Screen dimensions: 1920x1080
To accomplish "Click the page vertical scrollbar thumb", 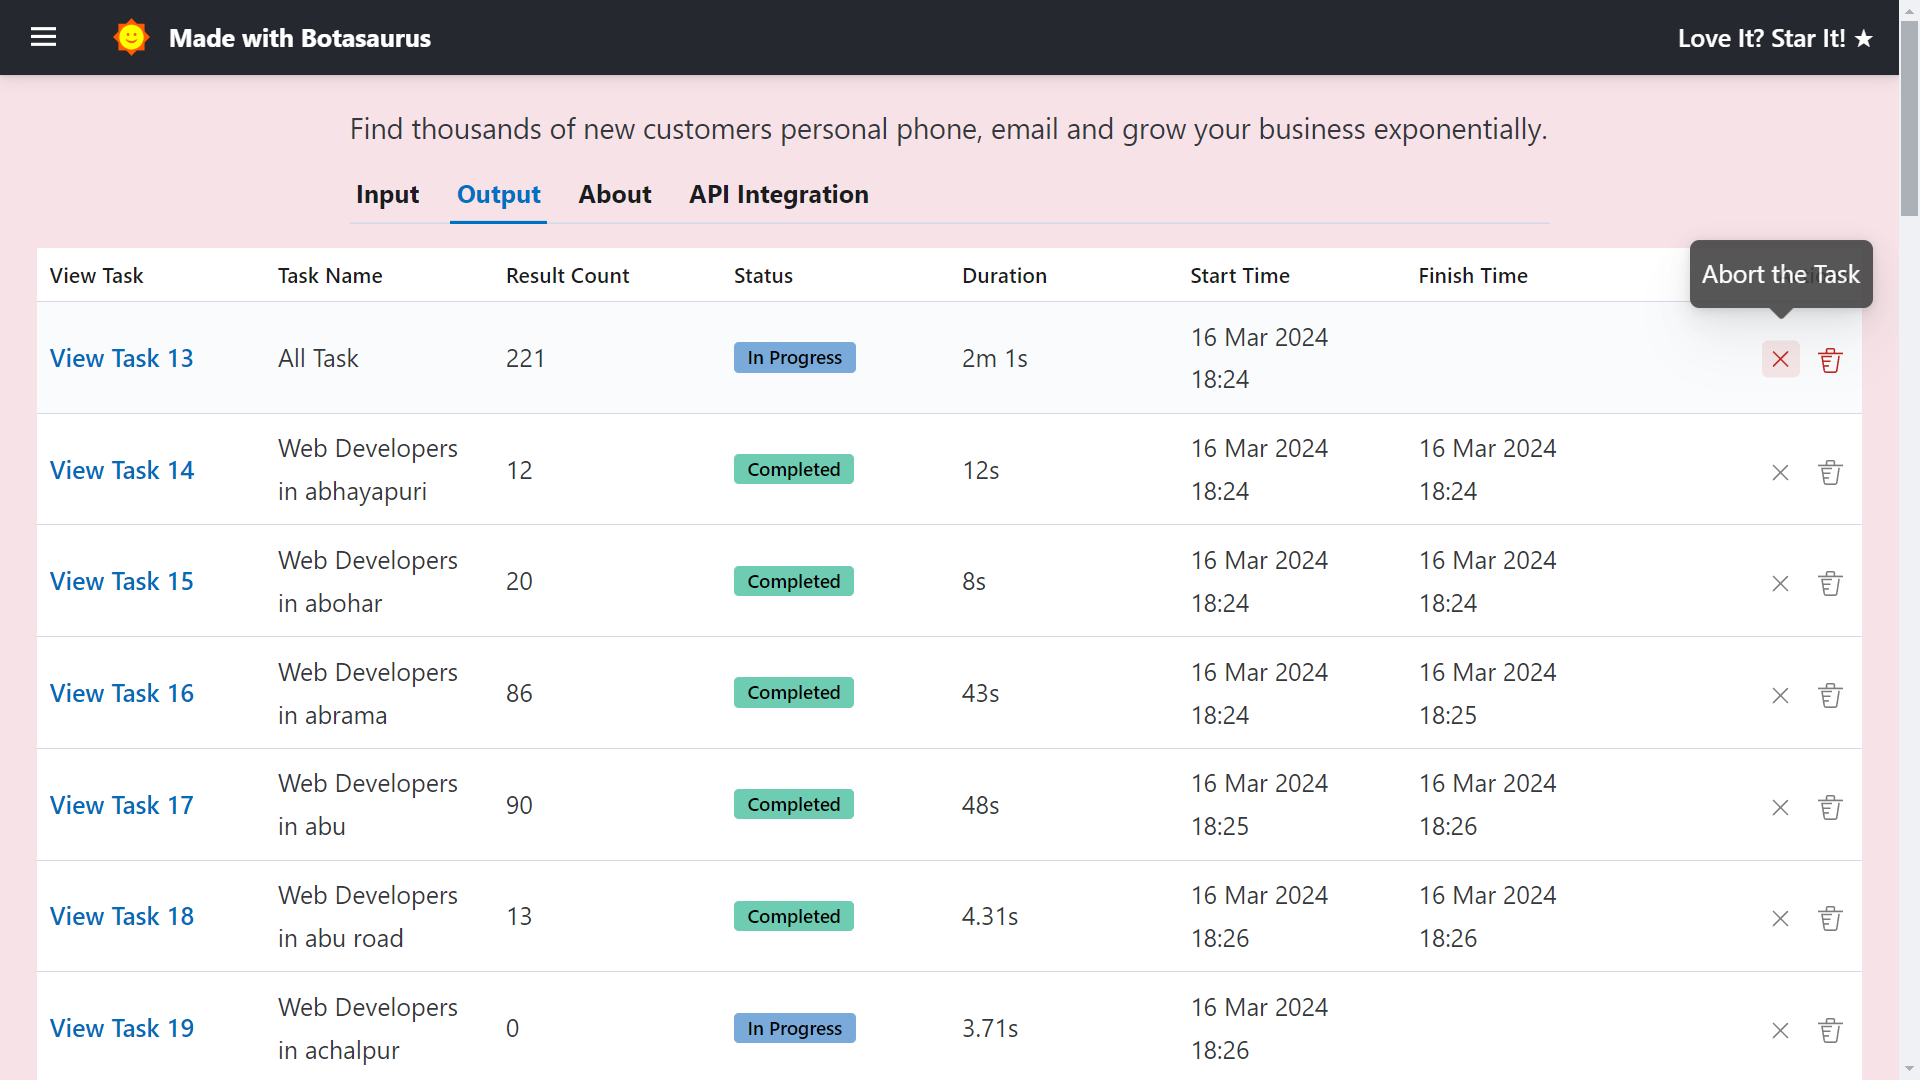I will pos(1909,120).
